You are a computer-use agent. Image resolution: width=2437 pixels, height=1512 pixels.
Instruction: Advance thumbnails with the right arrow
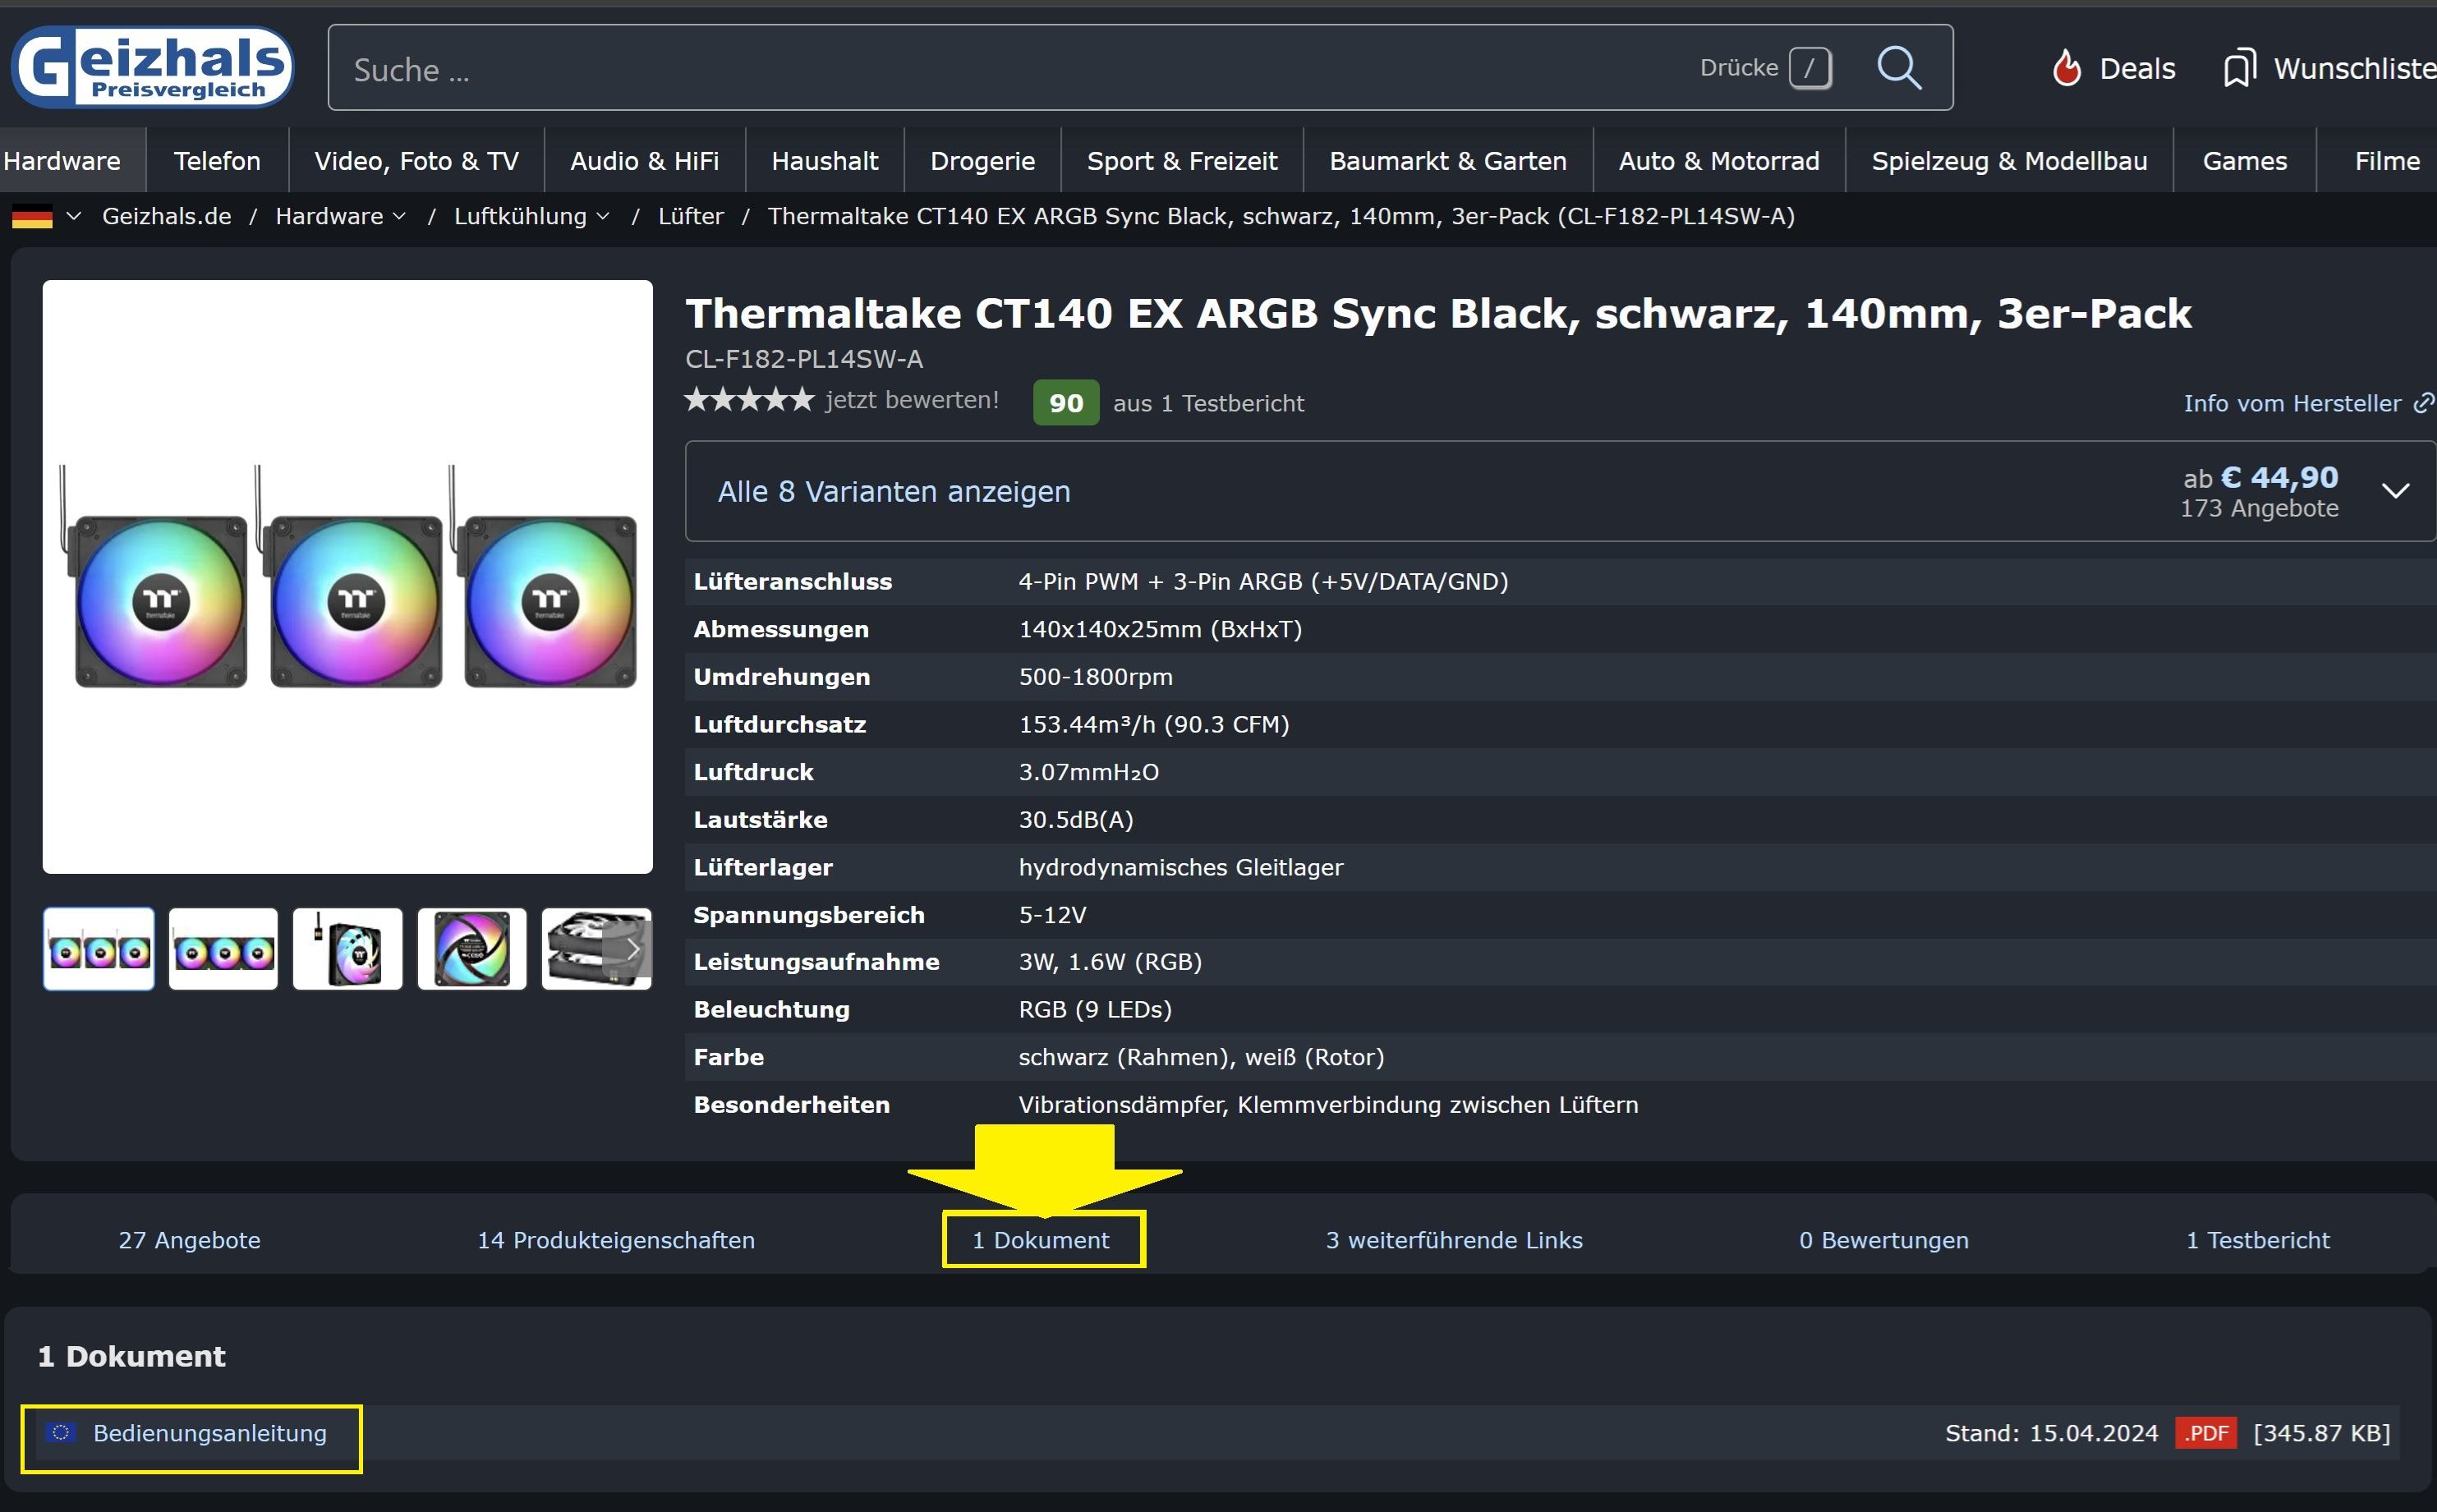pos(633,949)
